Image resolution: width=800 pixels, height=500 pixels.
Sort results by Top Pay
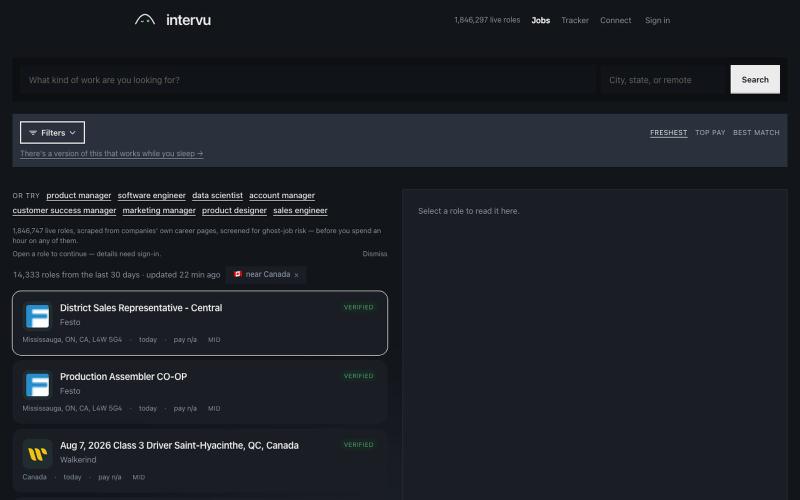(710, 133)
